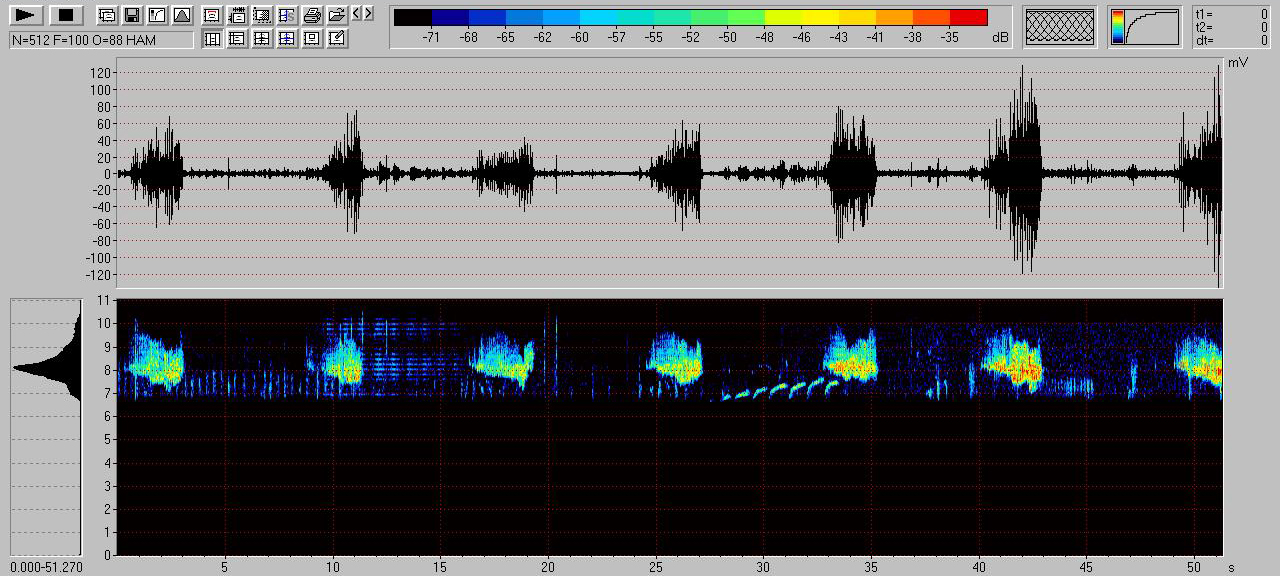Click the left arrow scroll button
Viewport: 1280px width, 576px height.
click(x=357, y=13)
